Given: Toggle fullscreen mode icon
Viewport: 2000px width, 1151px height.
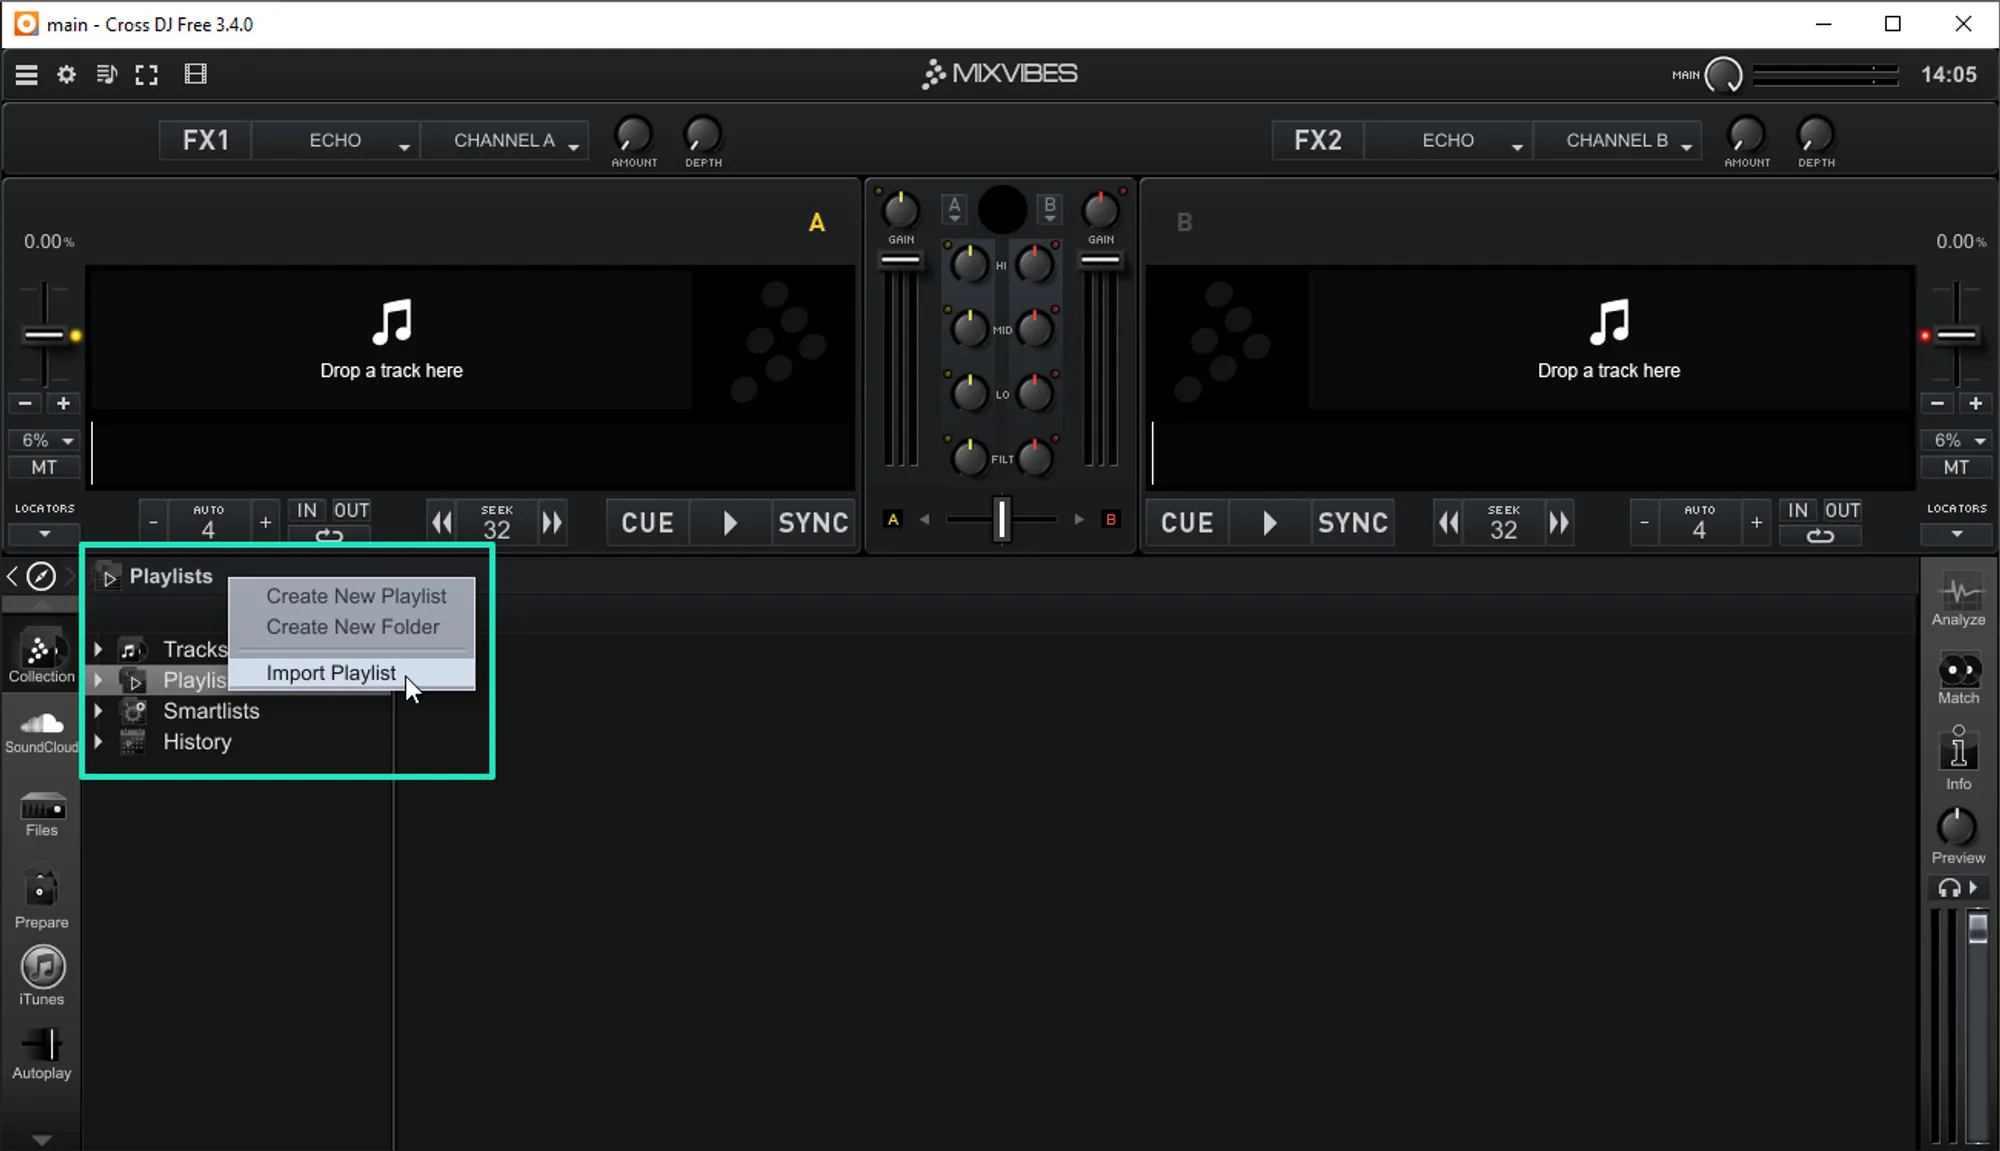Looking at the screenshot, I should [146, 74].
